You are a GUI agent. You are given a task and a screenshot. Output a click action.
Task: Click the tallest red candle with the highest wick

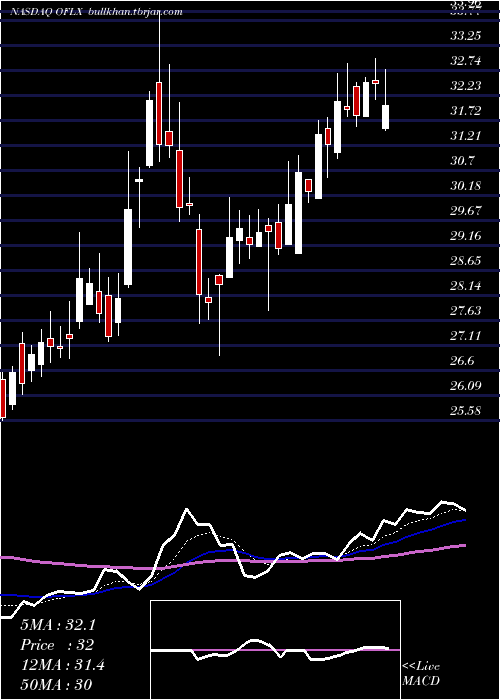tap(159, 113)
